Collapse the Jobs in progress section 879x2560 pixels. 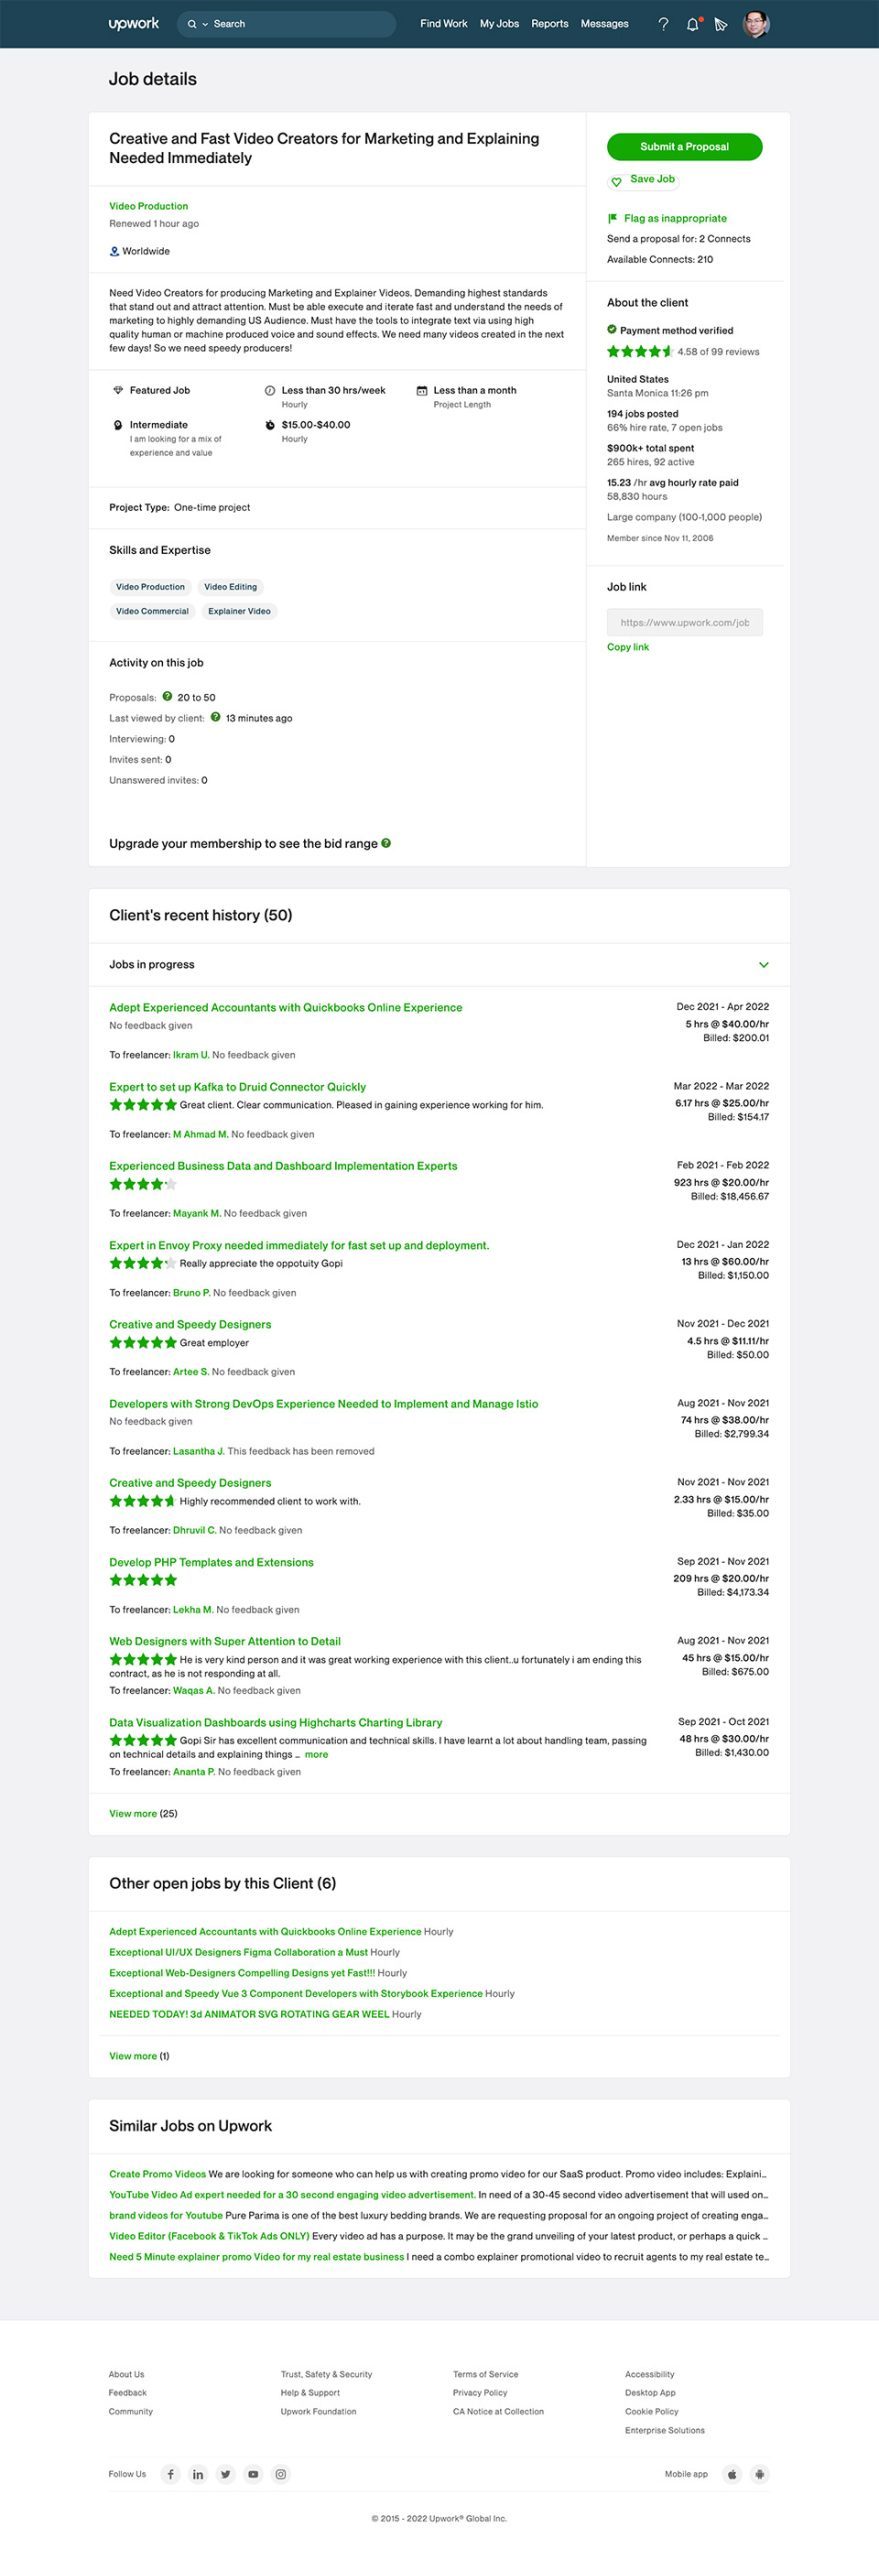tap(764, 965)
